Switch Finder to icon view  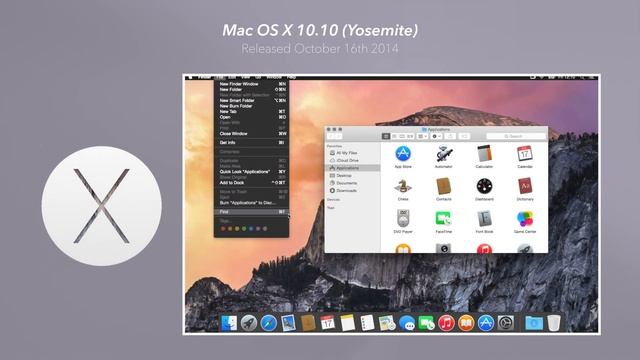pyautogui.click(x=386, y=136)
